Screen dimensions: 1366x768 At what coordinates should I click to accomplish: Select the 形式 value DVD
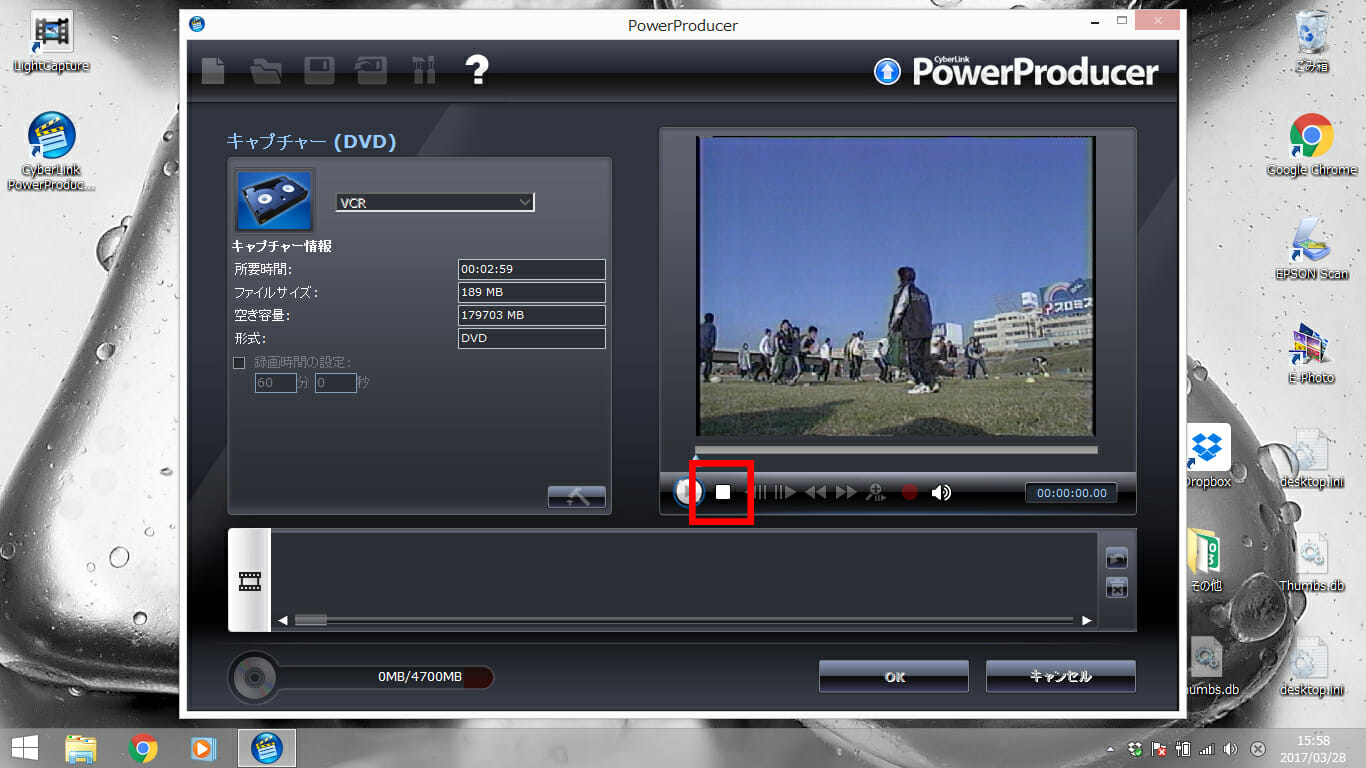pos(532,339)
